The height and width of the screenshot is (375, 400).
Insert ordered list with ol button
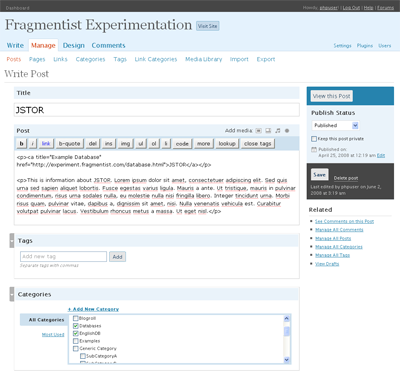154,144
